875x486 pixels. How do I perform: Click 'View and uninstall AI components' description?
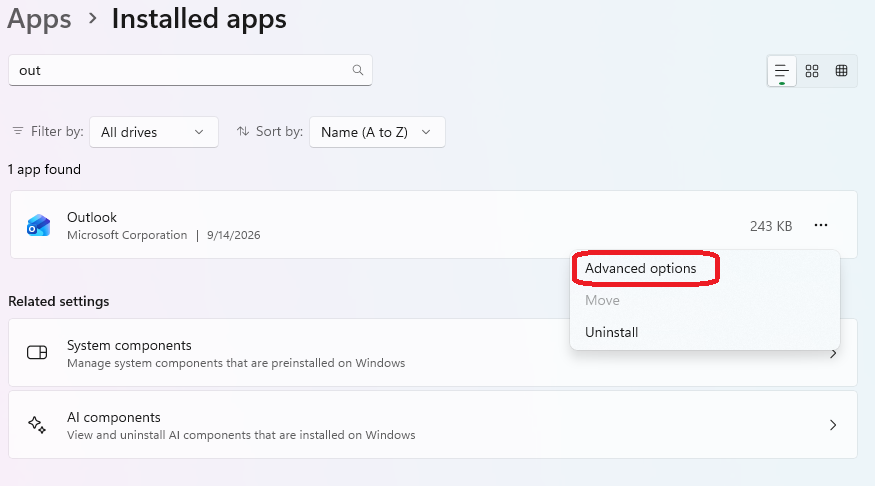coord(241,435)
